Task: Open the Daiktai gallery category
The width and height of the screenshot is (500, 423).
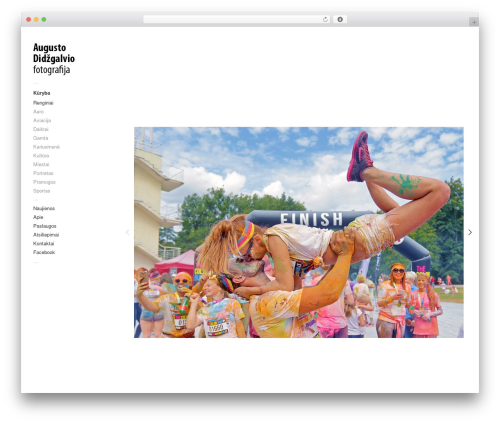Action: [x=41, y=129]
